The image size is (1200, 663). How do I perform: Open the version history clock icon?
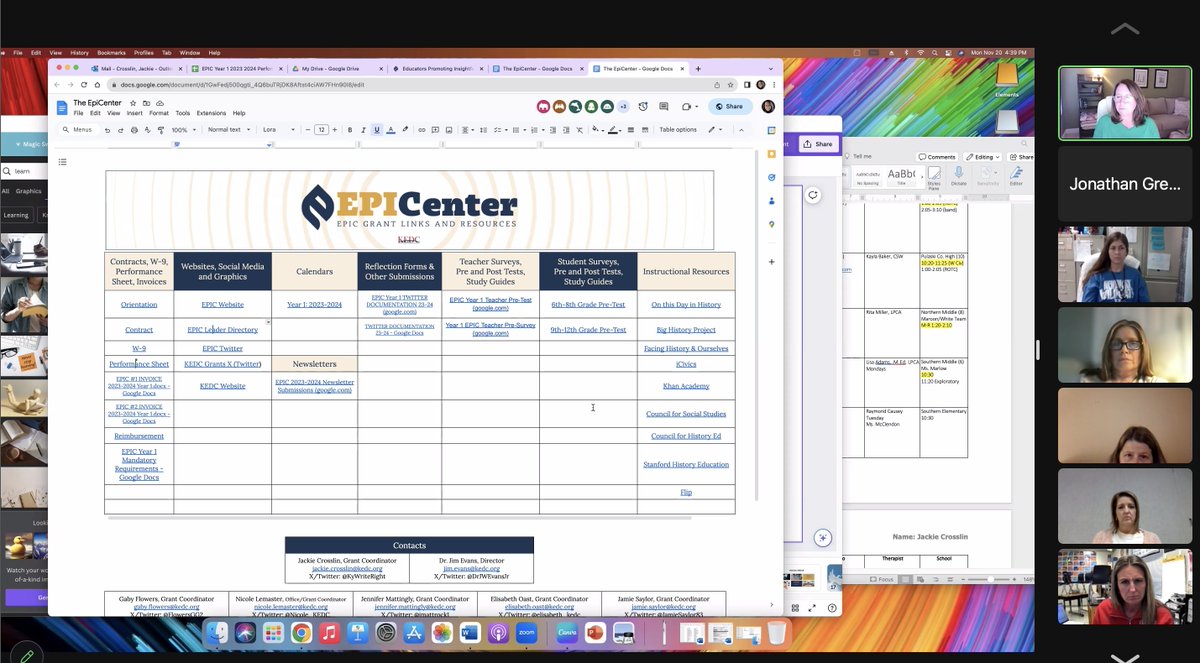click(643, 106)
